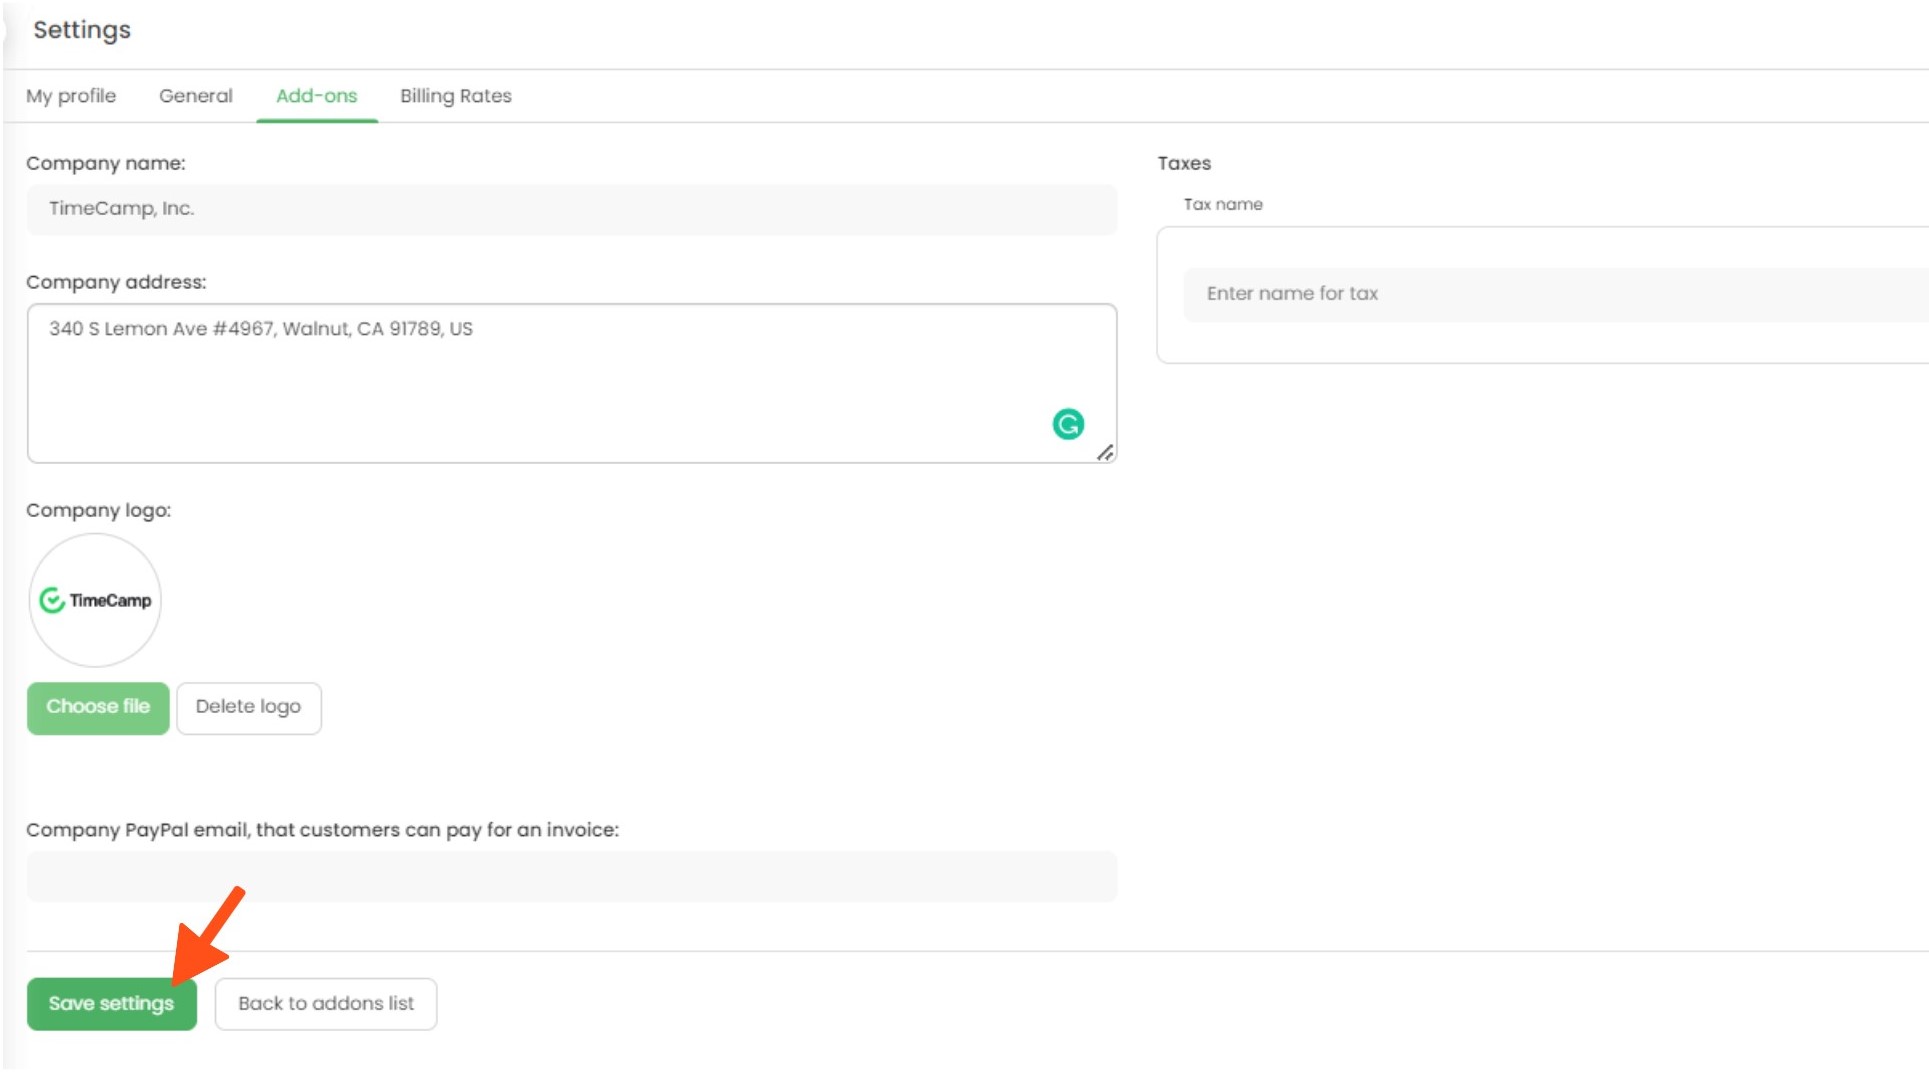
Task: Click the Enter name for tax field
Action: 1555,294
